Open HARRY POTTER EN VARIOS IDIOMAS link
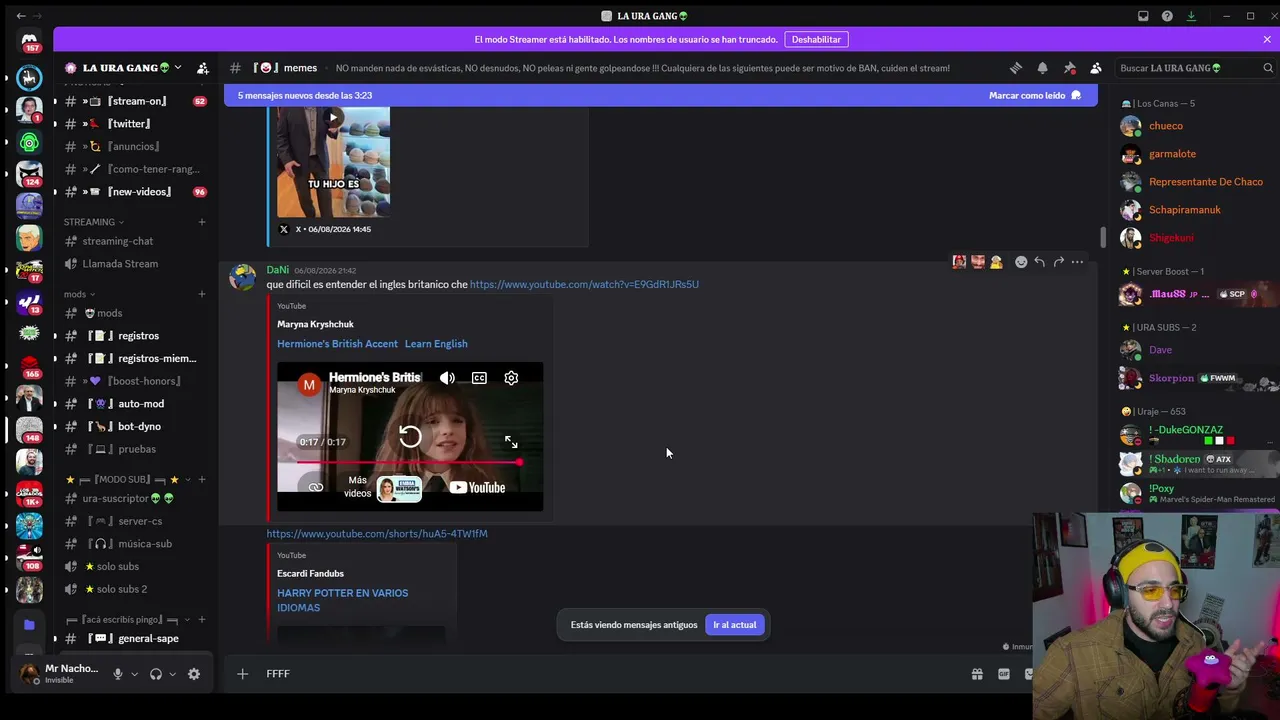Screen dimensions: 1280x720 click(x=342, y=600)
